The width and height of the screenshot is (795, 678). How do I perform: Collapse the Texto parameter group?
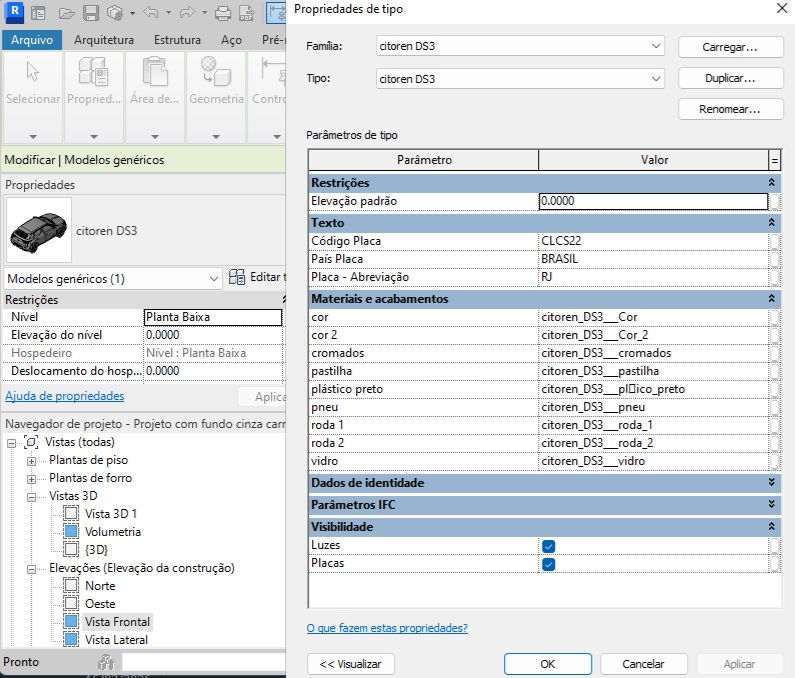pyautogui.click(x=771, y=222)
